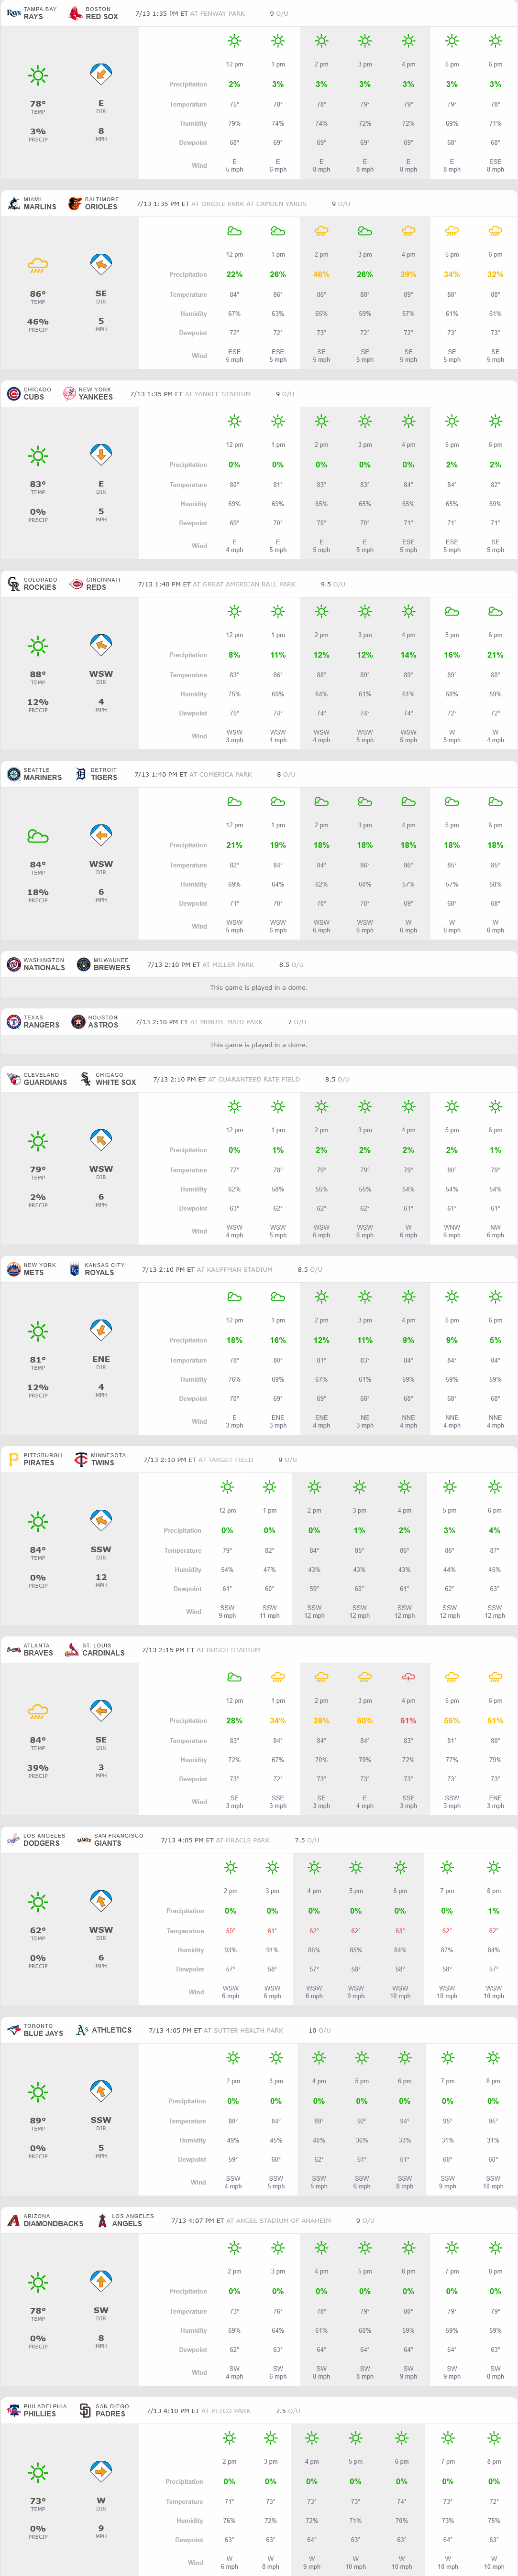Click the New York Yankees logo
This screenshot has height=2576, width=518.
point(69,394)
